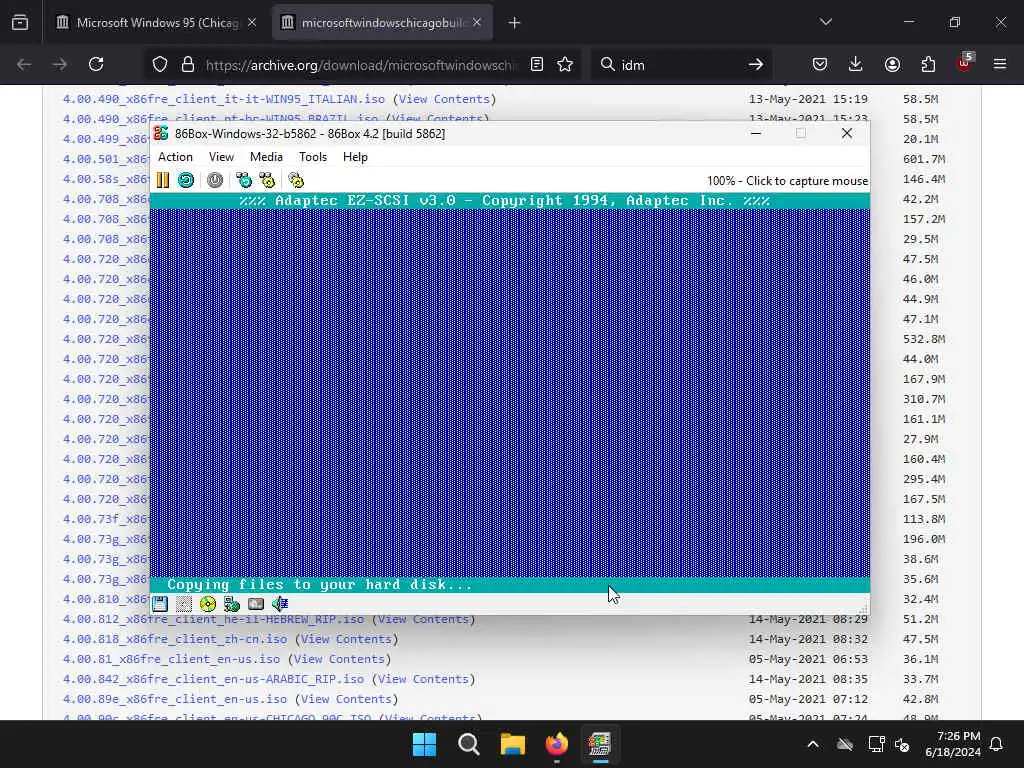Open File Explorer from the taskbar
Screen dimensions: 1024x768
[x=513, y=744]
